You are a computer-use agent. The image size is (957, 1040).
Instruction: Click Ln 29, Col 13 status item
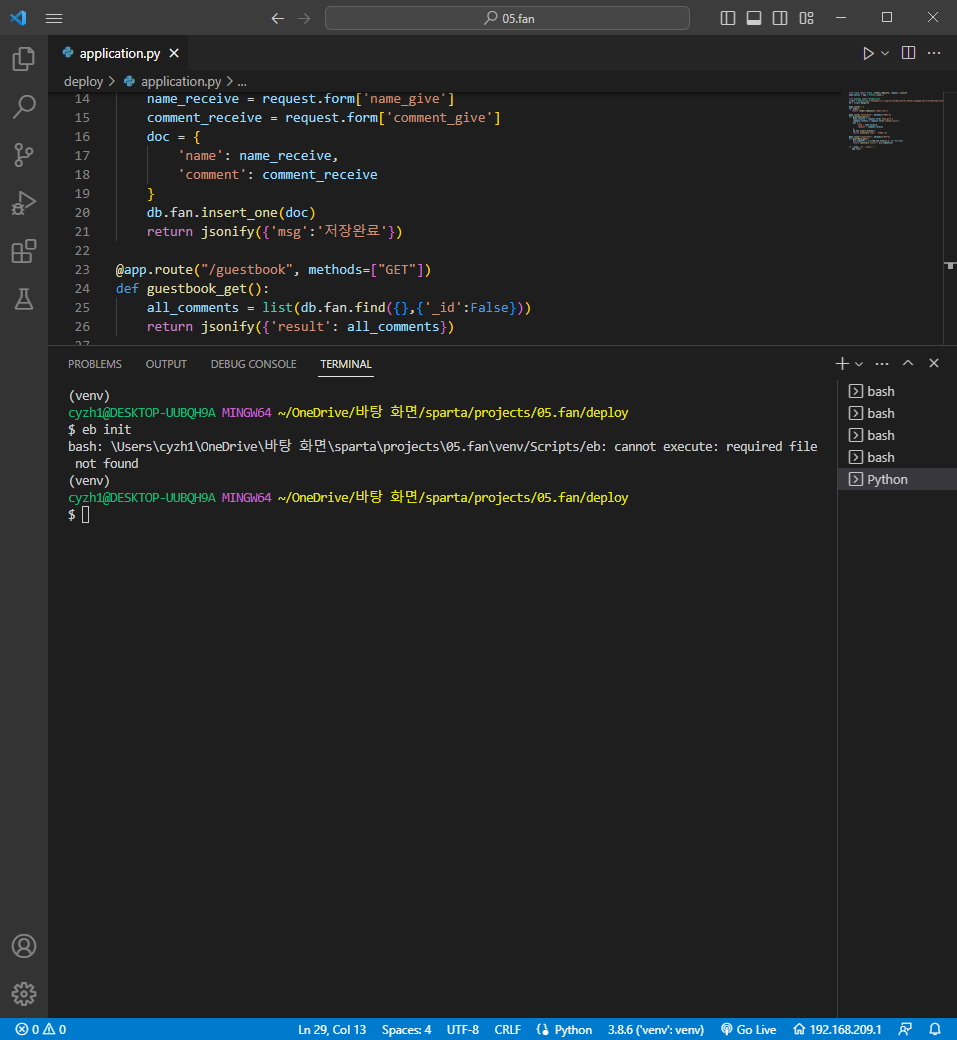point(332,1029)
